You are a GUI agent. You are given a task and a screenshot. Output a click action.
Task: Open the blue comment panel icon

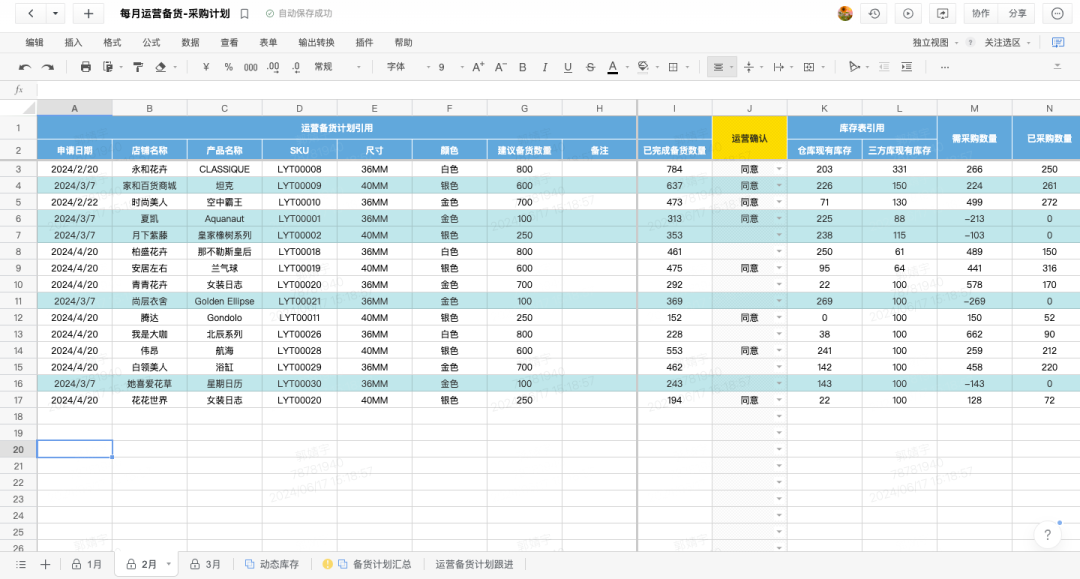1058,43
